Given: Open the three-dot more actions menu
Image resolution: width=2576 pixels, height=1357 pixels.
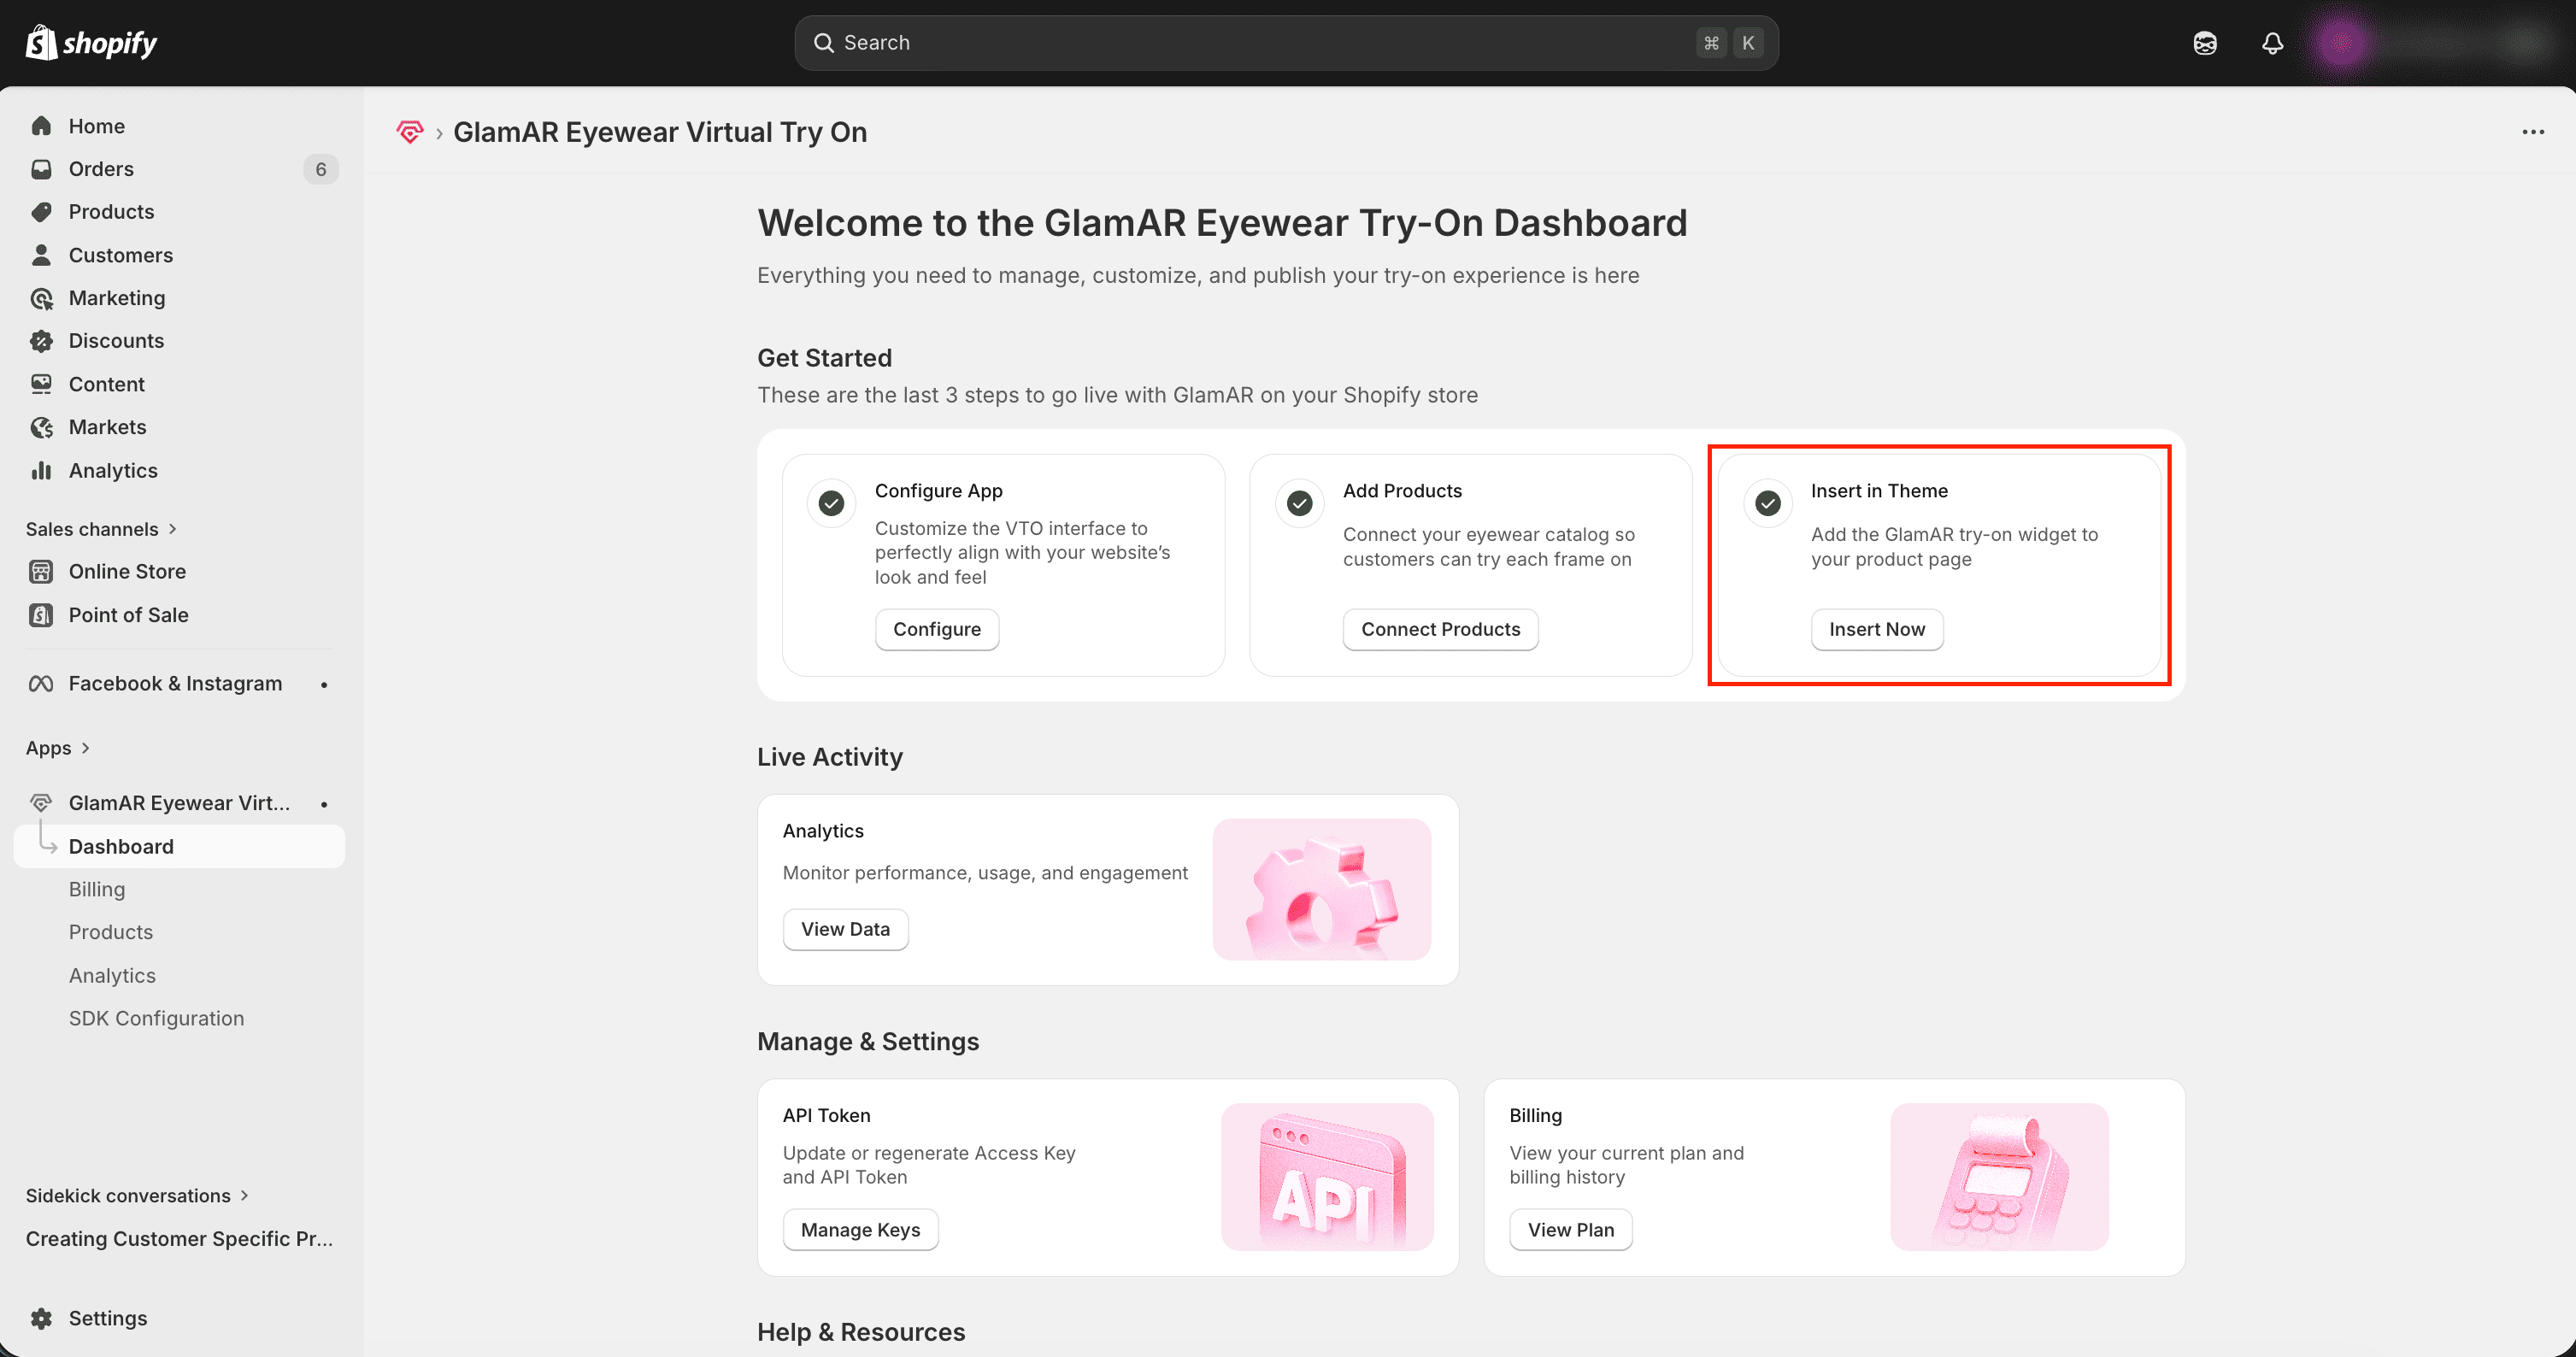Looking at the screenshot, I should pyautogui.click(x=2532, y=132).
